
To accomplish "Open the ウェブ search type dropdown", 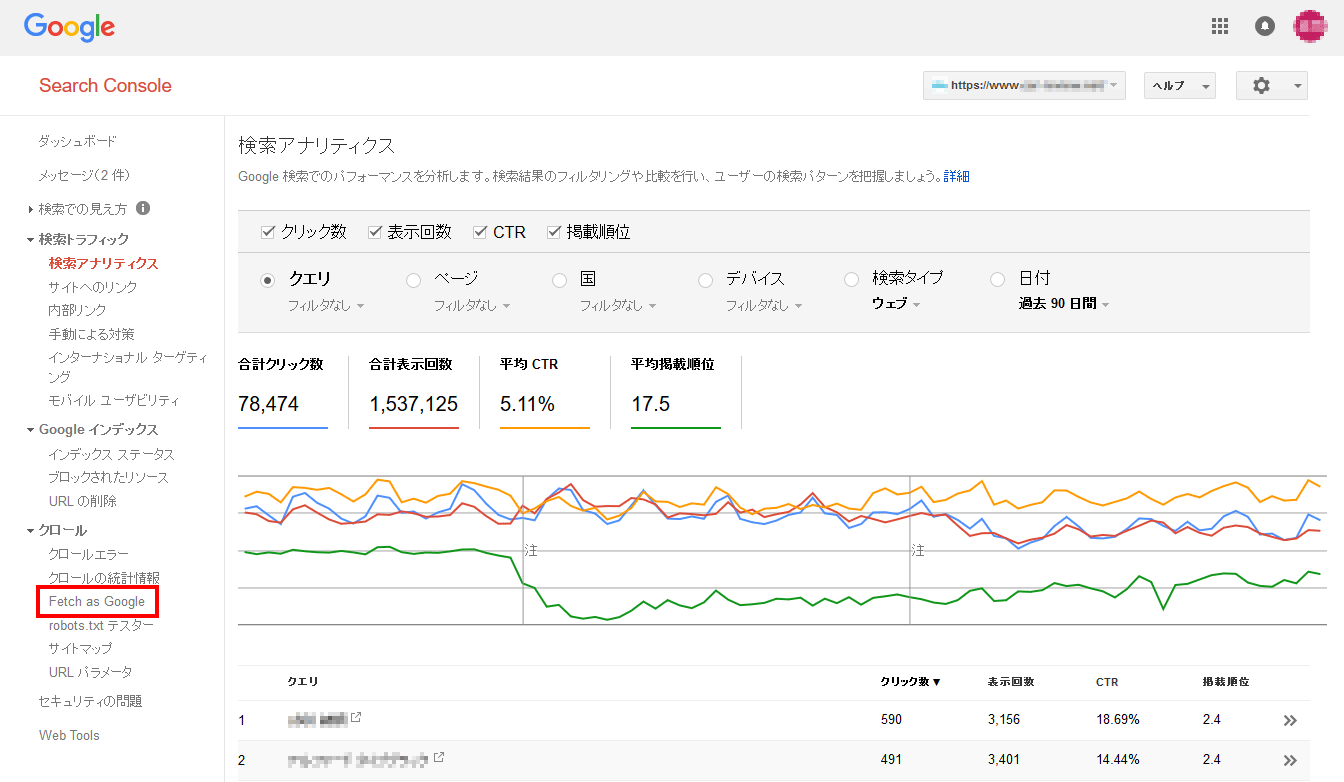I will 896,304.
